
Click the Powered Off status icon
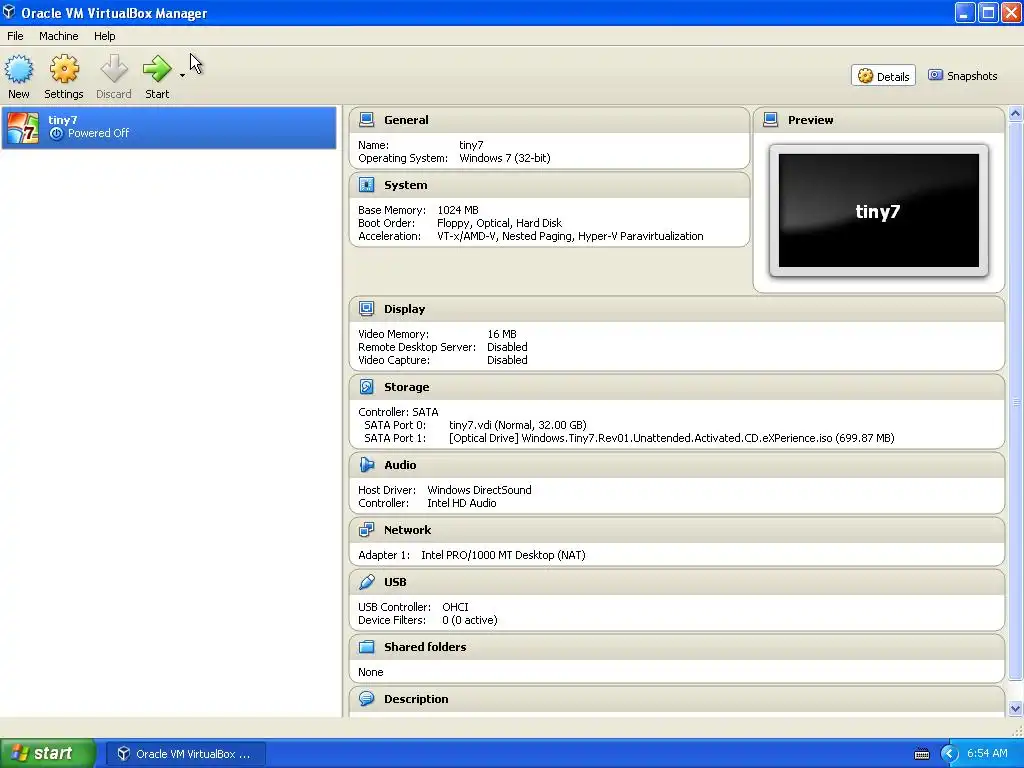56,133
